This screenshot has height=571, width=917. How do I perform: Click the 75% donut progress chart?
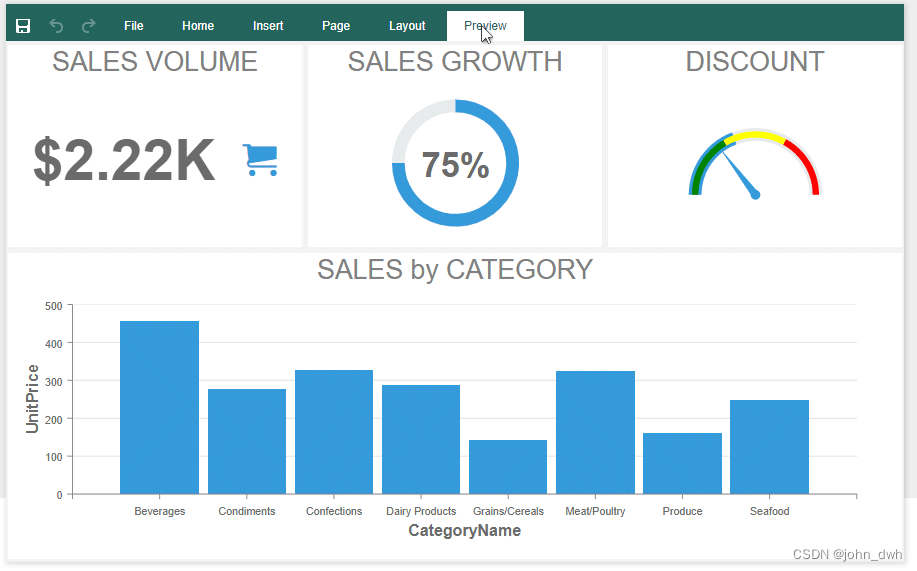point(455,163)
